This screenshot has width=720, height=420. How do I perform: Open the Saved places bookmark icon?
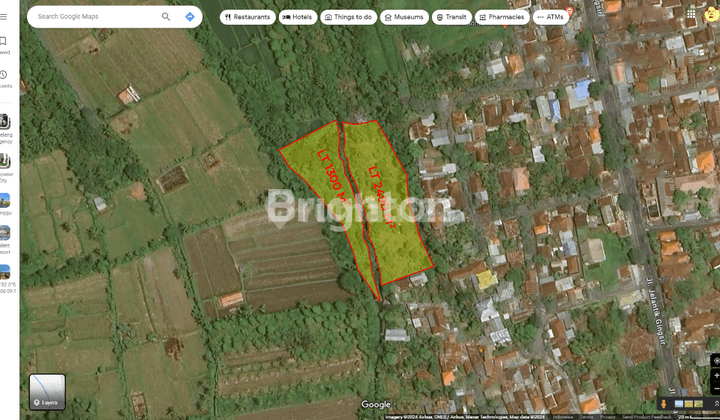click(3, 41)
